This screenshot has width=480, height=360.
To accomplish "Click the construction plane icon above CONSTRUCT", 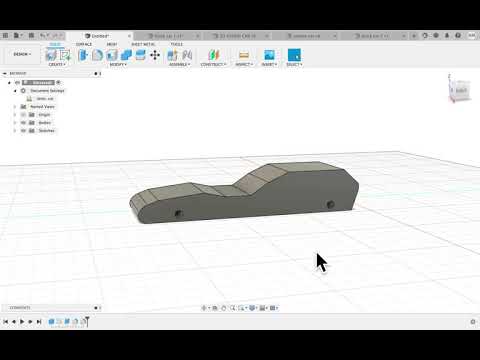I will pos(213,55).
